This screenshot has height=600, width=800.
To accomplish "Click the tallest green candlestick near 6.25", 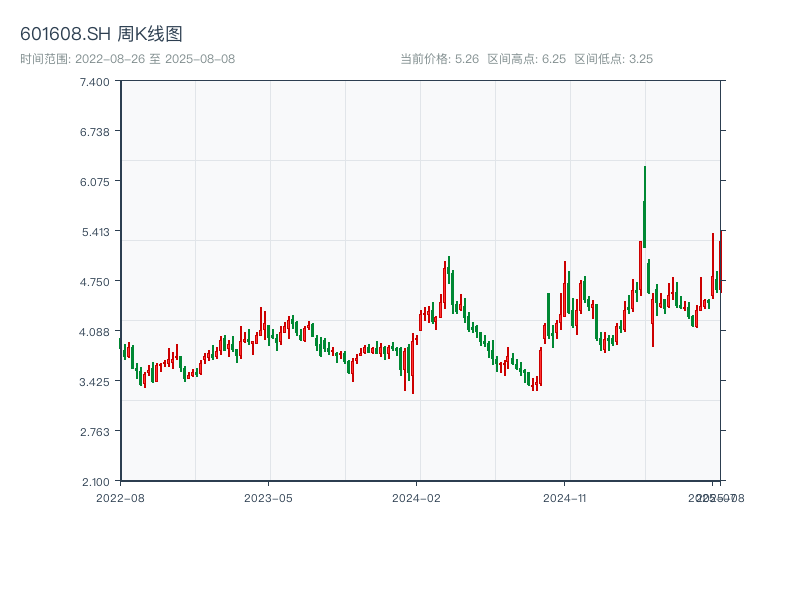I will tap(645, 206).
